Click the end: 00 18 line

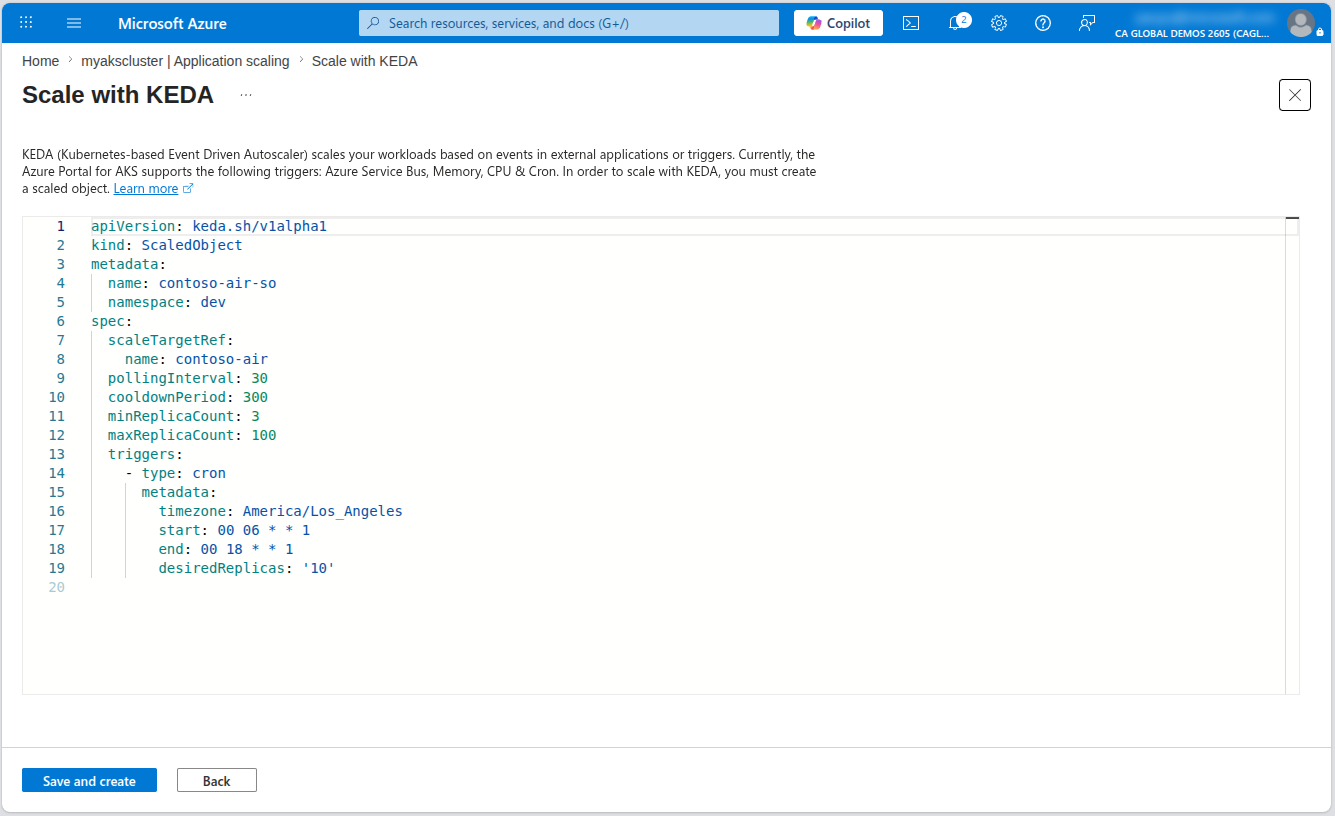[x=226, y=549]
